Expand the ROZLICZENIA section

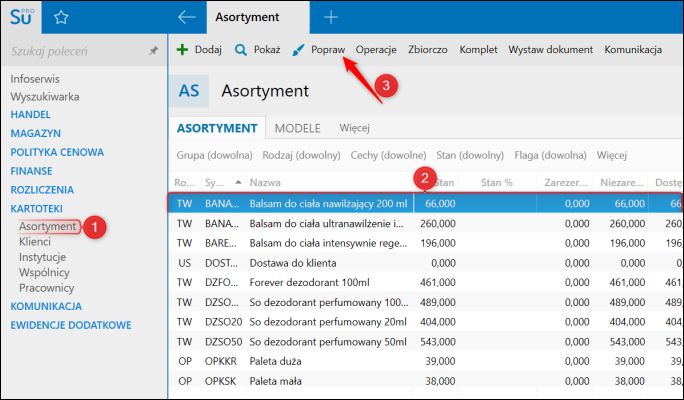(42, 190)
